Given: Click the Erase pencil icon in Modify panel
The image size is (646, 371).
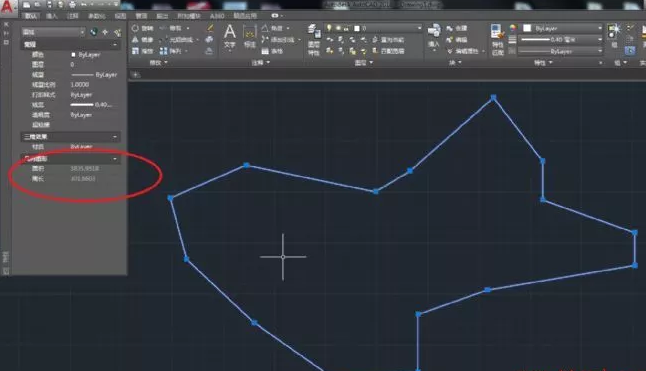Looking at the screenshot, I should tap(210, 28).
